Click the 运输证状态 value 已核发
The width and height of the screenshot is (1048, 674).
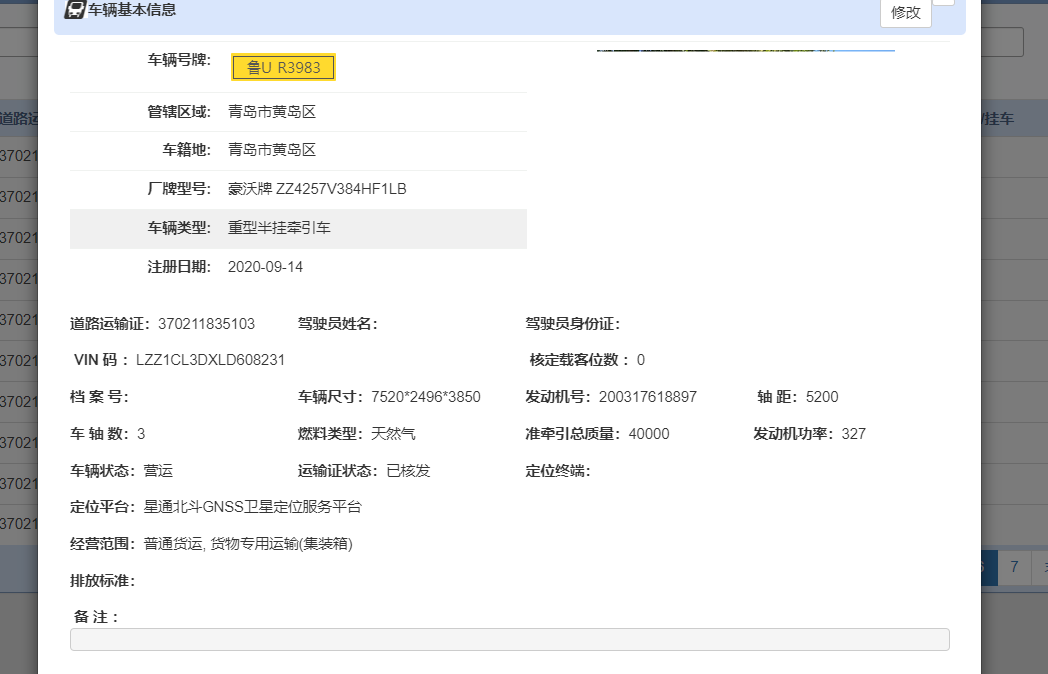point(408,471)
